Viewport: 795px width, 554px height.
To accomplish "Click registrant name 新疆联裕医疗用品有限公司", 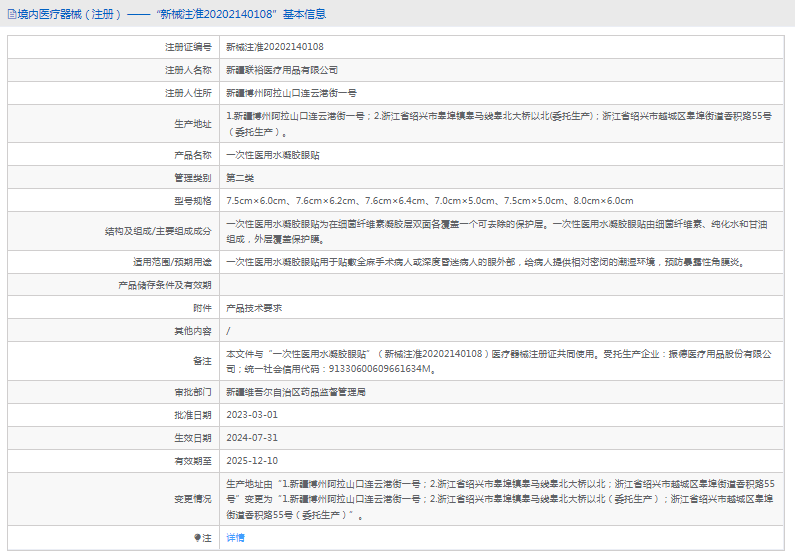I will click(282, 70).
